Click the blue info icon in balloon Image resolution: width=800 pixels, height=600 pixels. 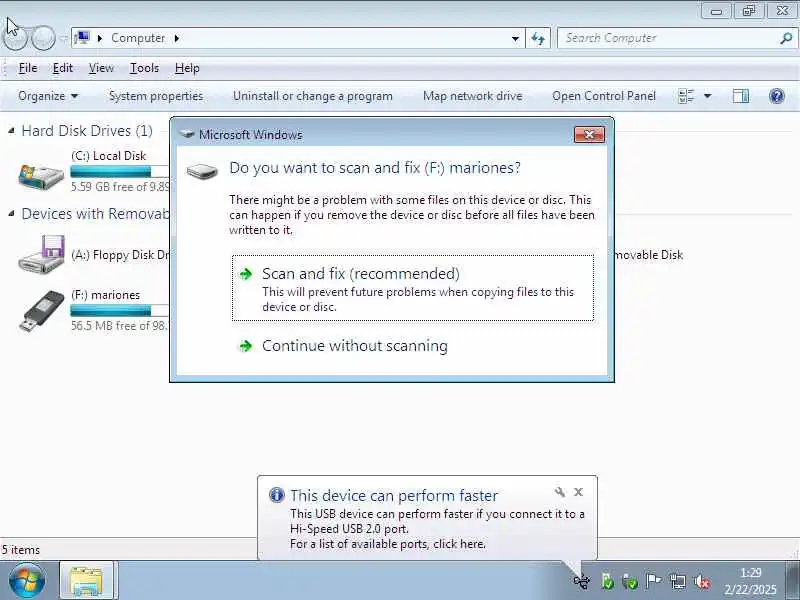[x=277, y=495]
